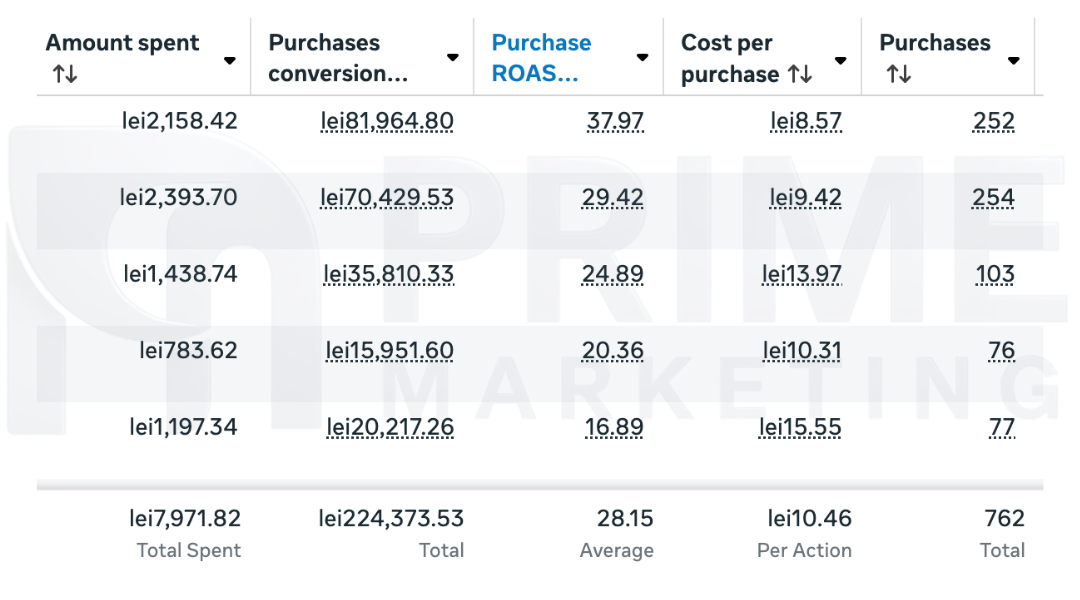
Task: Click the sort arrows beside Cost per purchase
Action: pyautogui.click(x=800, y=75)
